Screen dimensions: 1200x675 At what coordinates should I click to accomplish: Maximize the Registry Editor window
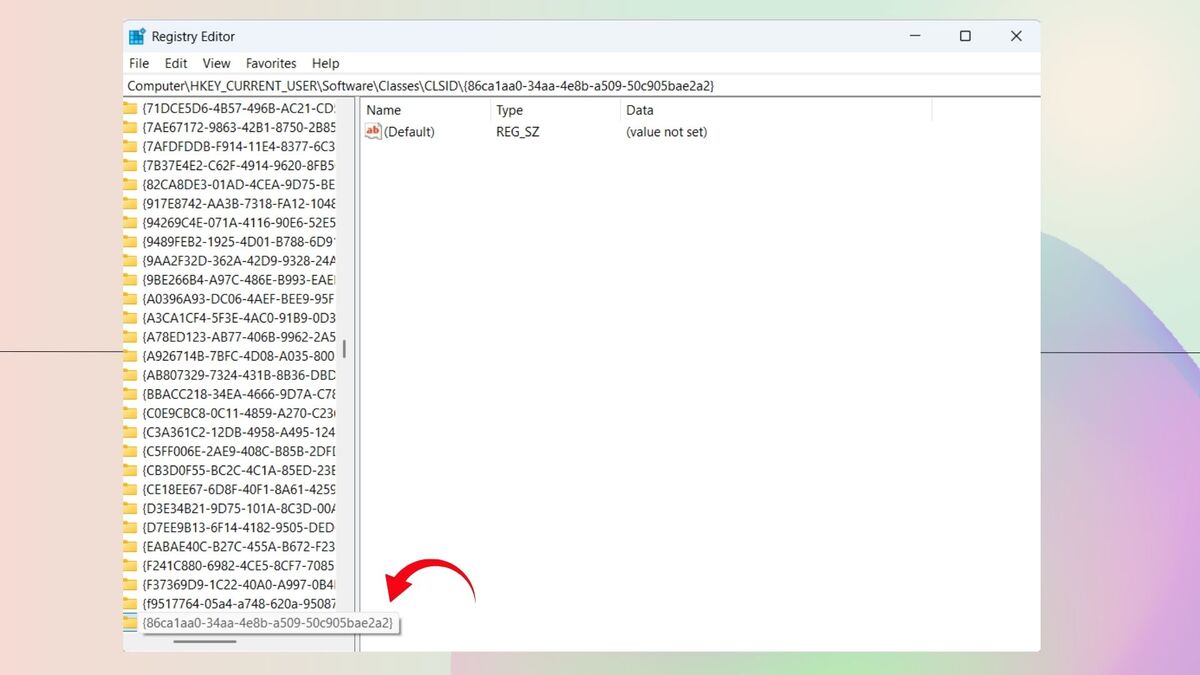pyautogui.click(x=965, y=36)
